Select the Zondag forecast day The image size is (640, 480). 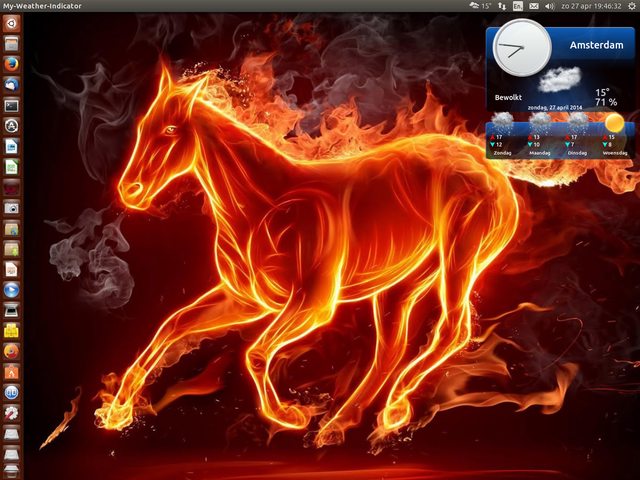502,153
